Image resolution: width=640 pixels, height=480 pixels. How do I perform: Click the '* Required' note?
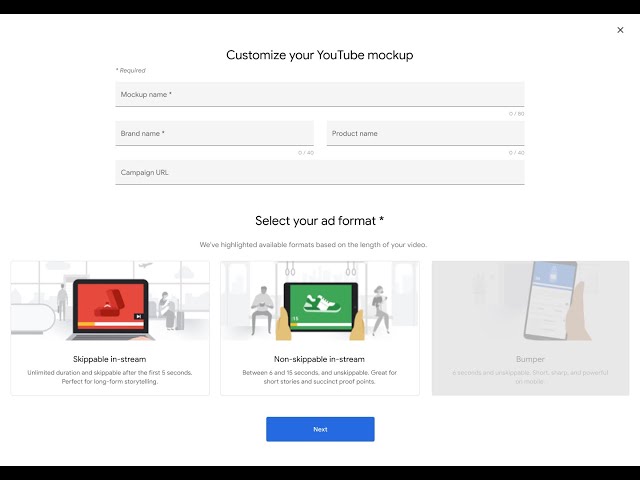(131, 70)
